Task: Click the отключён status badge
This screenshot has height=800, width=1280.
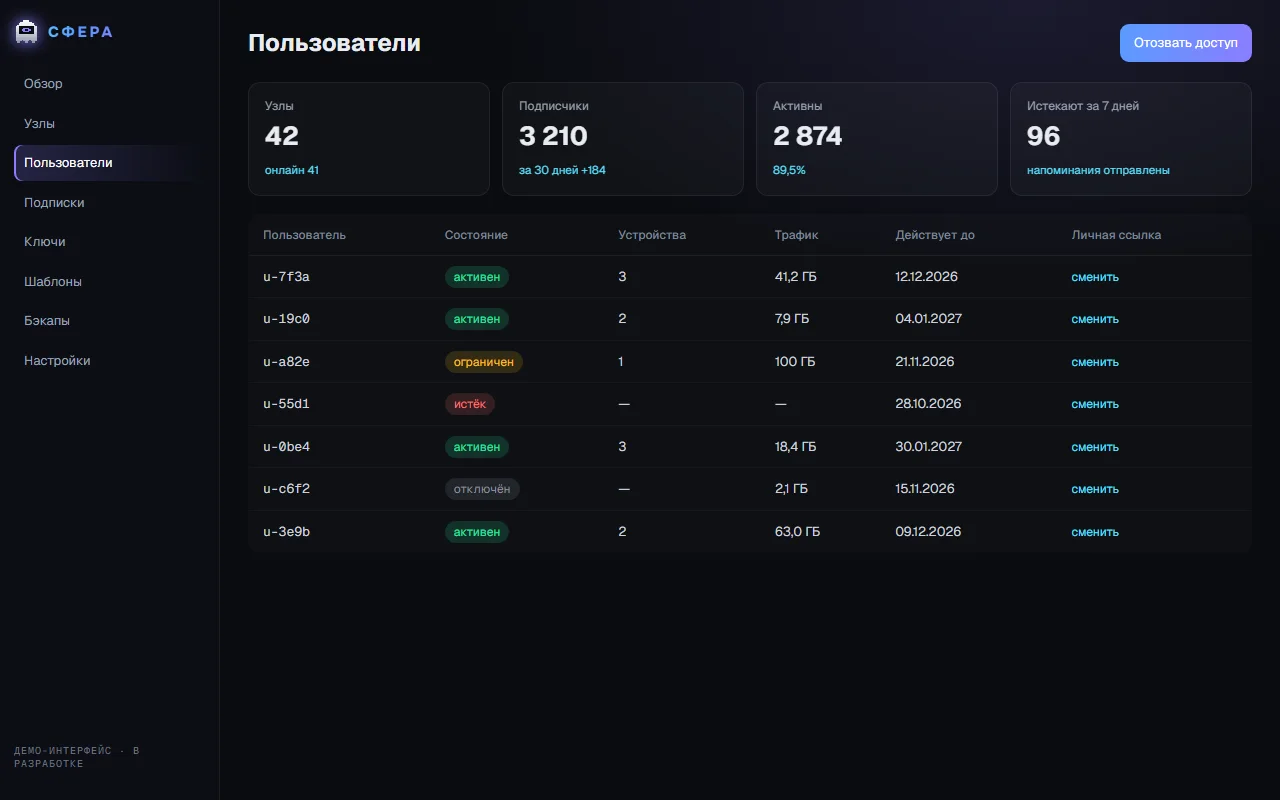Action: pos(482,489)
